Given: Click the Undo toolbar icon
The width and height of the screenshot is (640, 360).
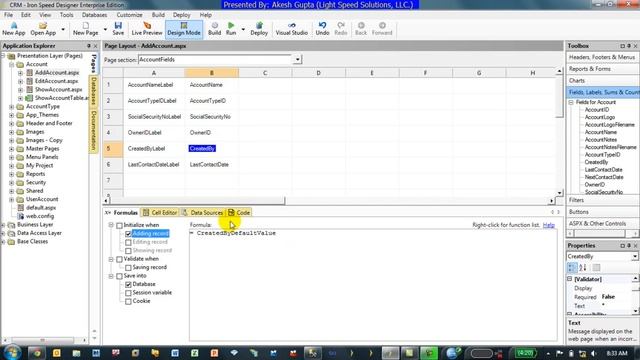Looking at the screenshot, I should pyautogui.click(x=322, y=29).
